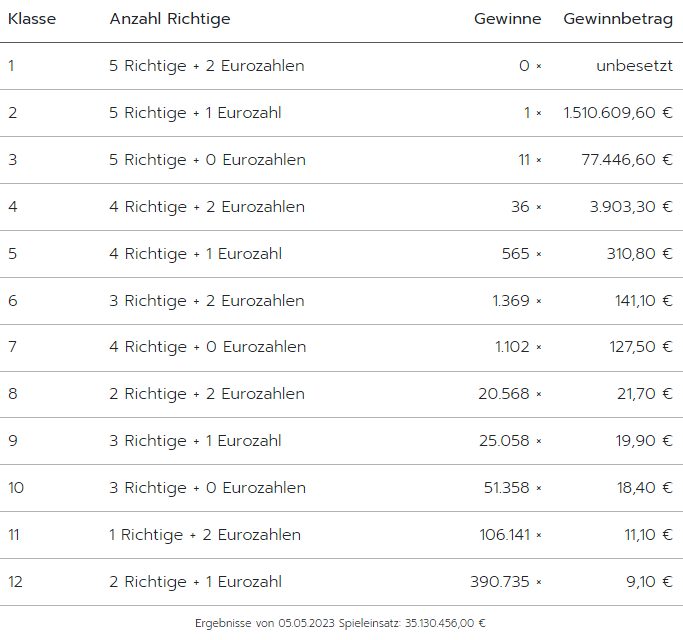Select the 5 Richtige + 2 Eurozahlen row
Image resolution: width=683 pixels, height=640 pixels.
[x=342, y=66]
